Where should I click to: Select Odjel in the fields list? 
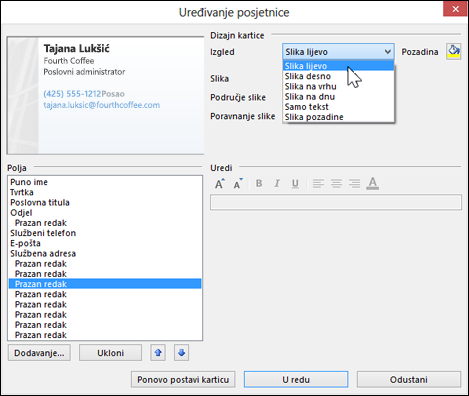pos(105,213)
